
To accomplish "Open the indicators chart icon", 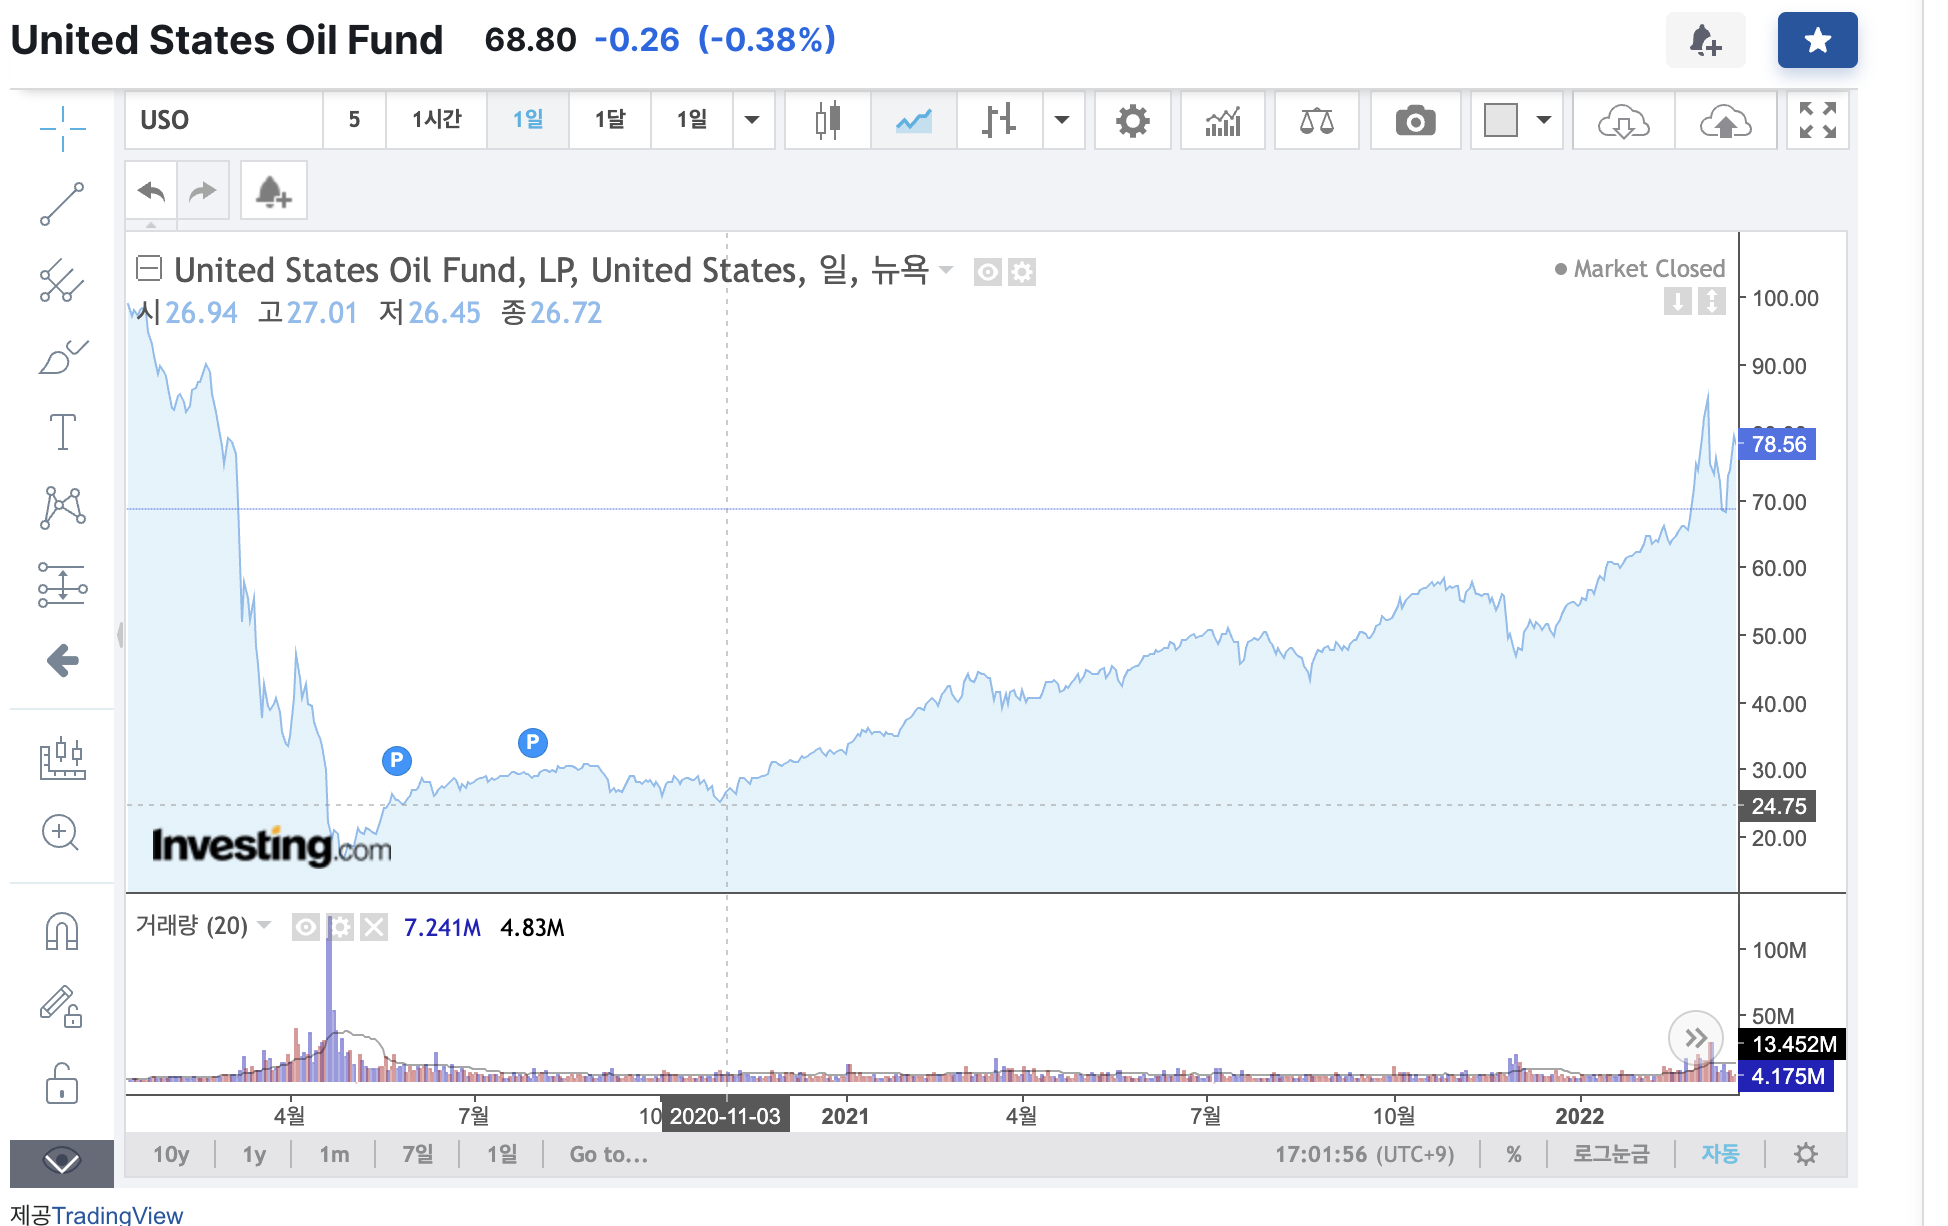I will 1222,121.
